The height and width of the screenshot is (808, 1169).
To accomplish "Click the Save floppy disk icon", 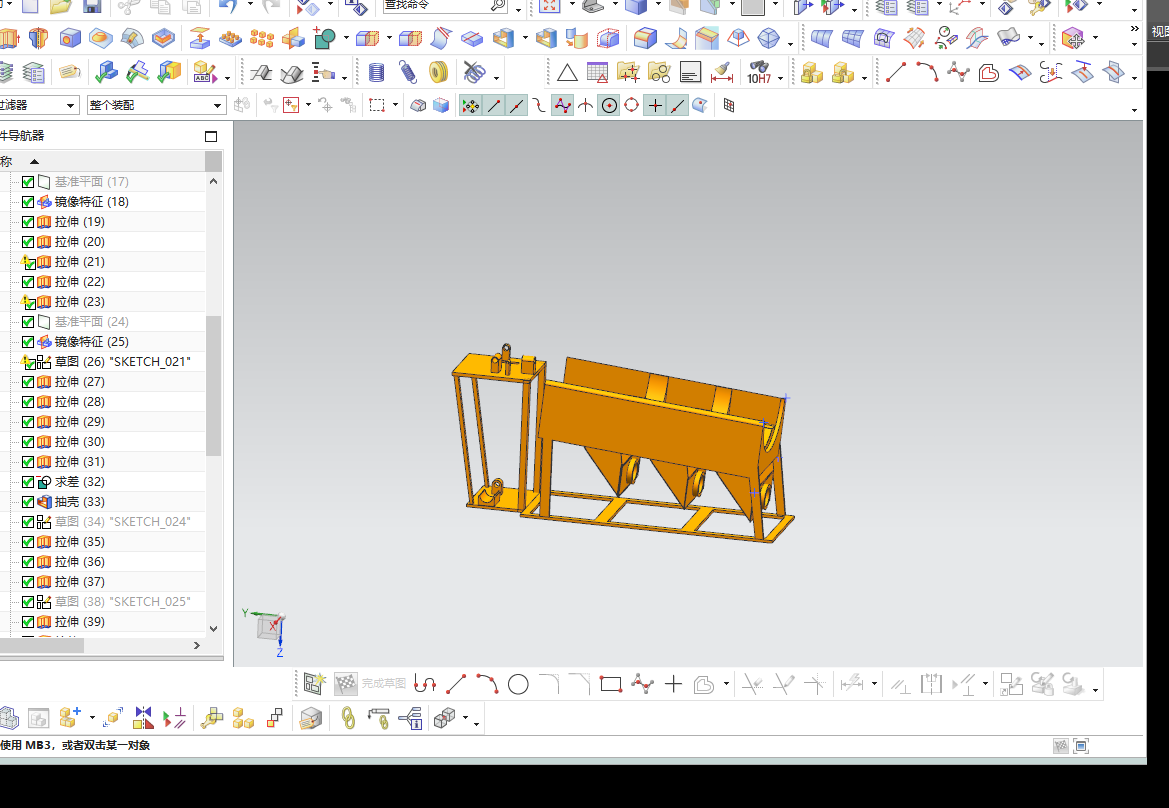I will pyautogui.click(x=92, y=7).
